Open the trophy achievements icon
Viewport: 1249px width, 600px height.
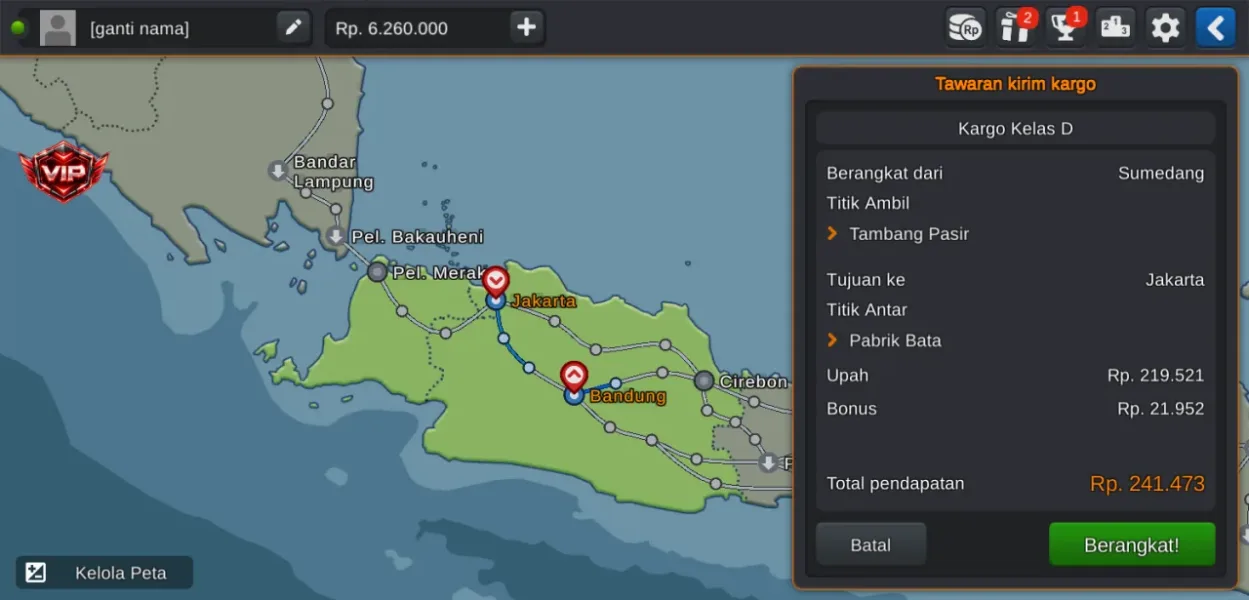tap(1066, 28)
